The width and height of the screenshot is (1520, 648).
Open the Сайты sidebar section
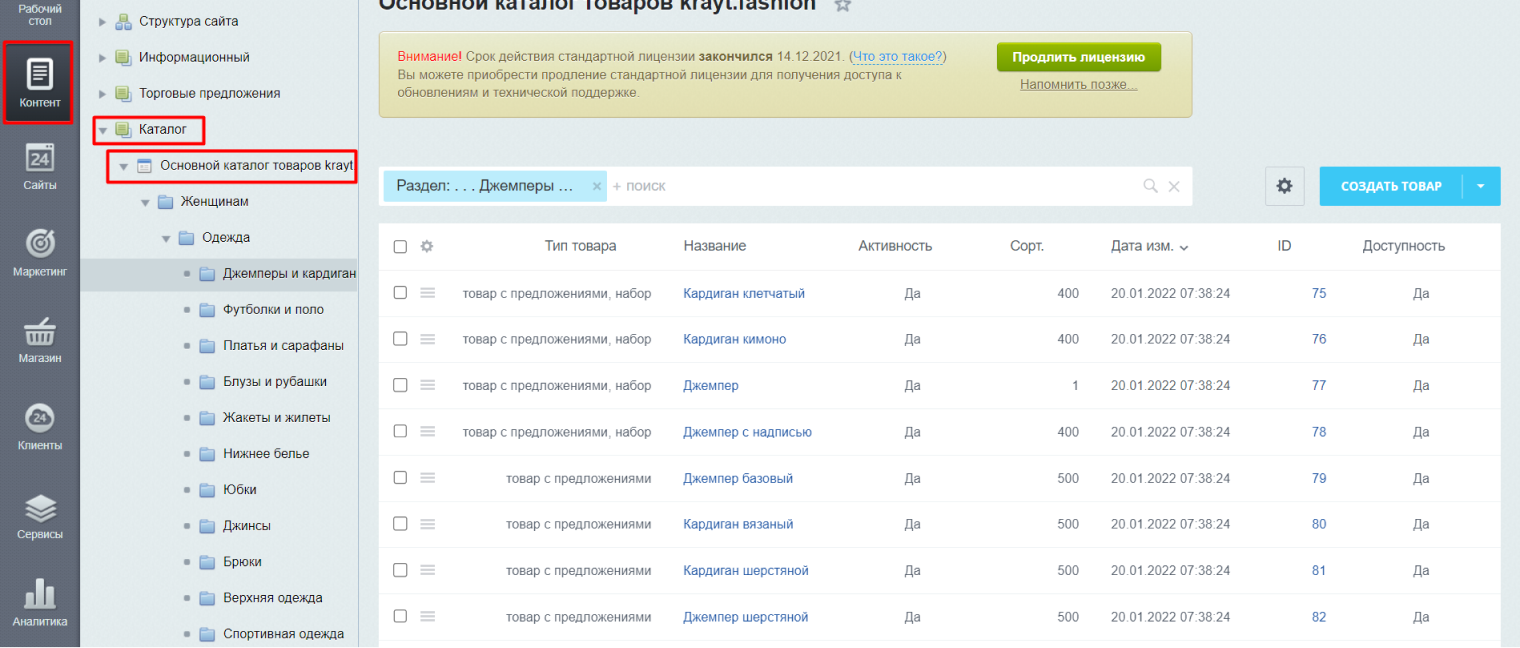(x=40, y=167)
